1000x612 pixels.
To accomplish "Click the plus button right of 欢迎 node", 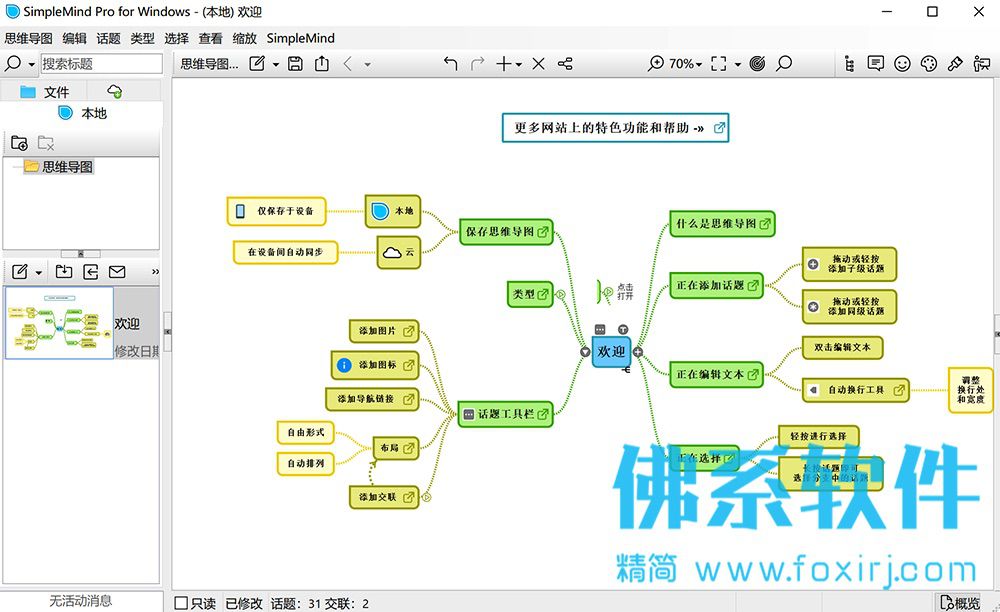I will [x=638, y=352].
